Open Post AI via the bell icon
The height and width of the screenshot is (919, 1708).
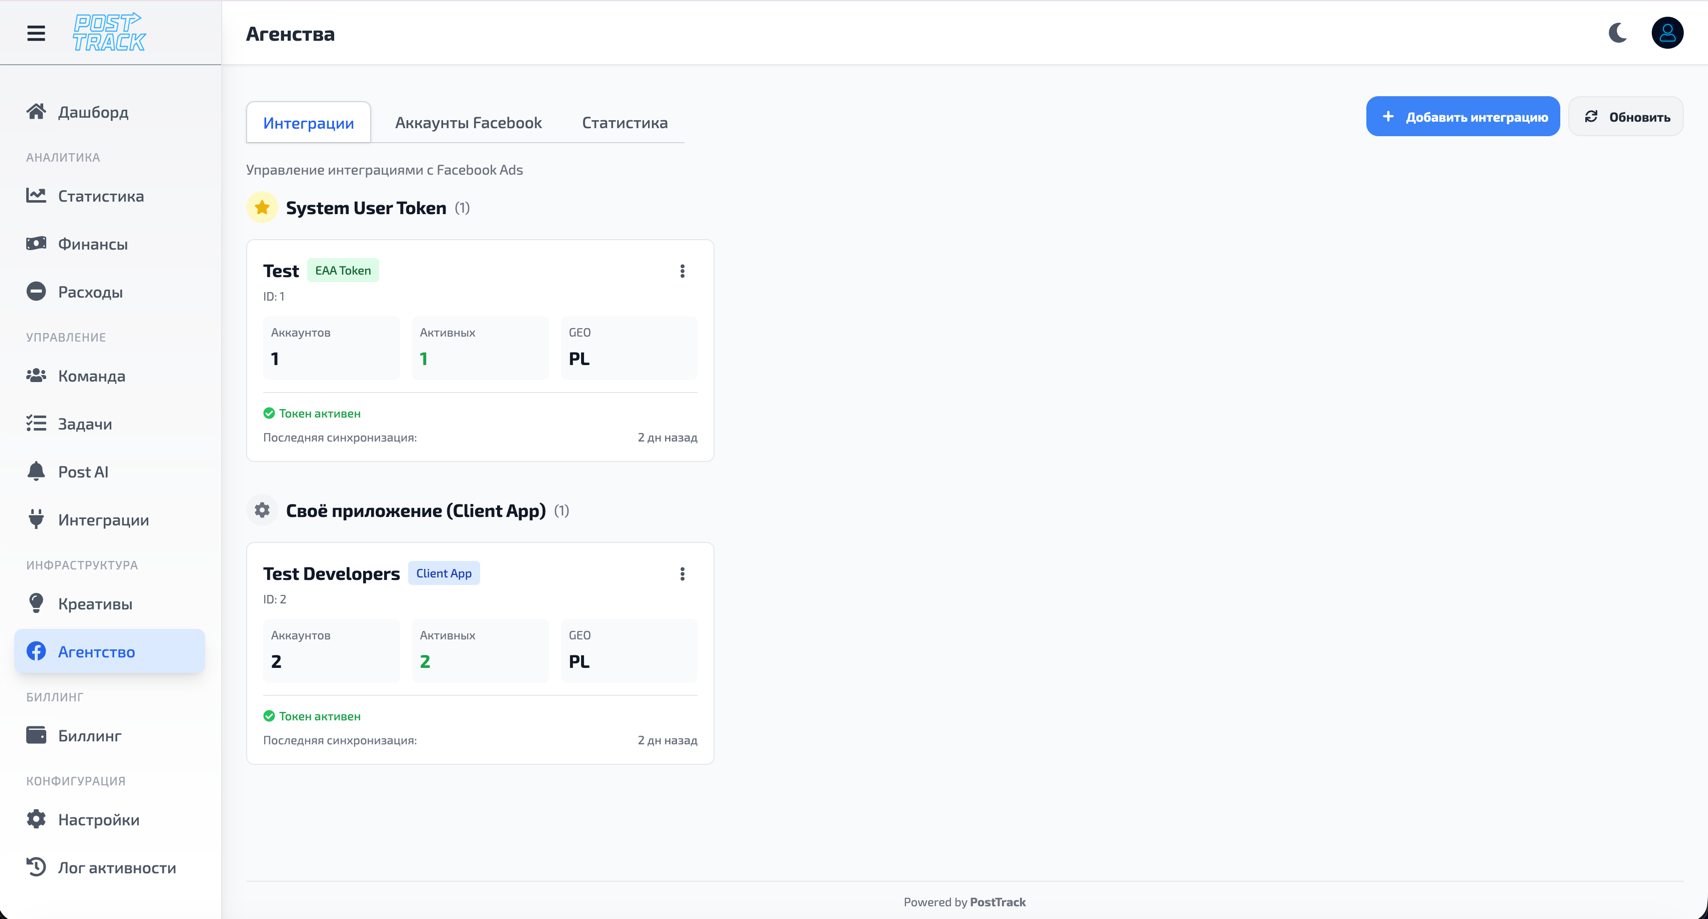click(36, 471)
